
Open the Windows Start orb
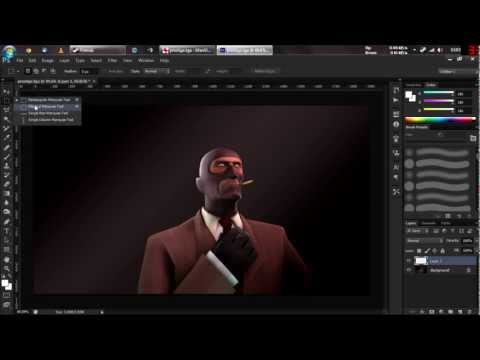8,52
